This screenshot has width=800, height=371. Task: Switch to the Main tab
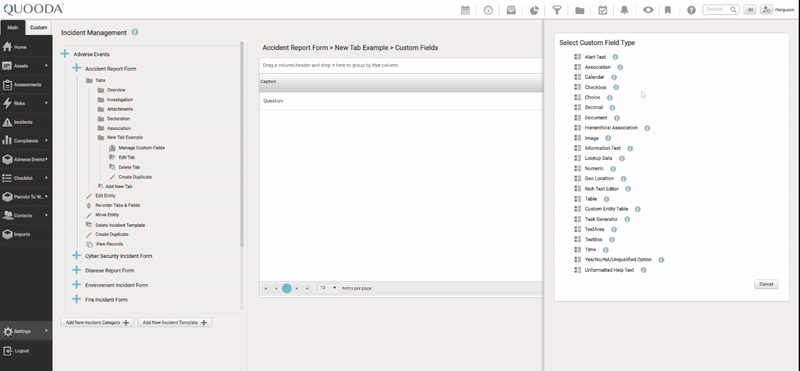pos(13,28)
